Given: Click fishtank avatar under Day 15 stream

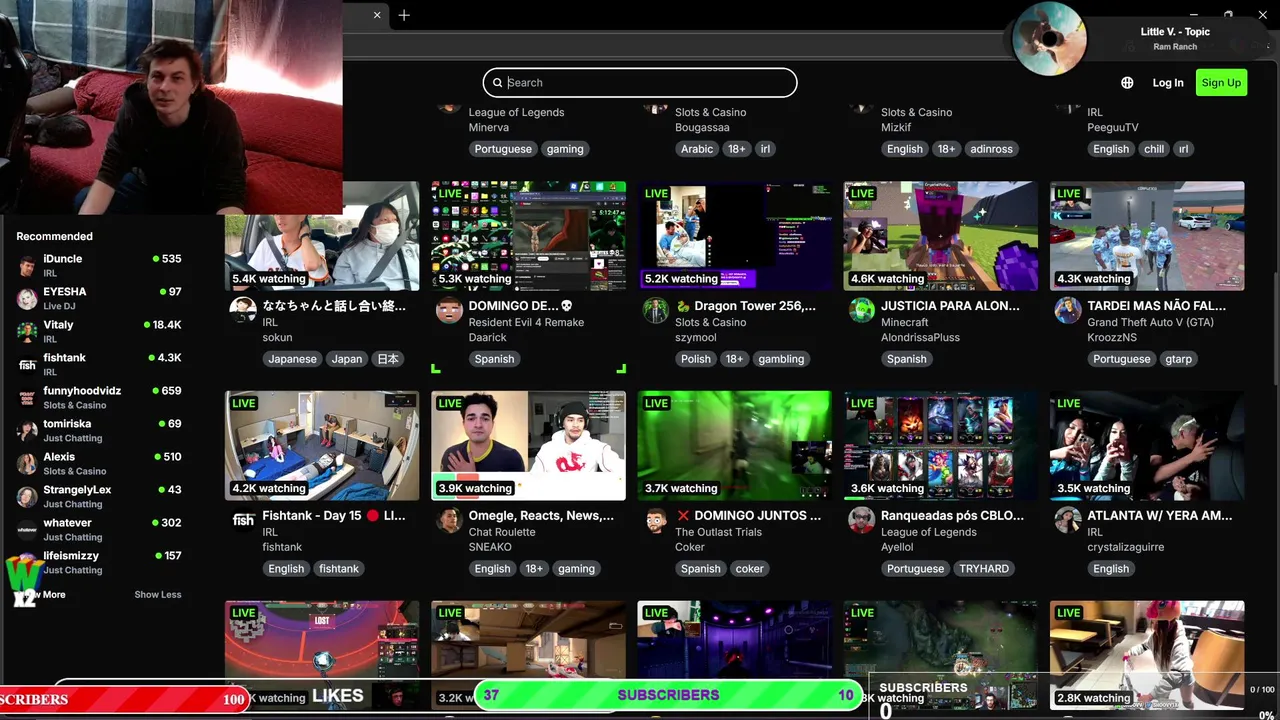Looking at the screenshot, I should tap(243, 520).
